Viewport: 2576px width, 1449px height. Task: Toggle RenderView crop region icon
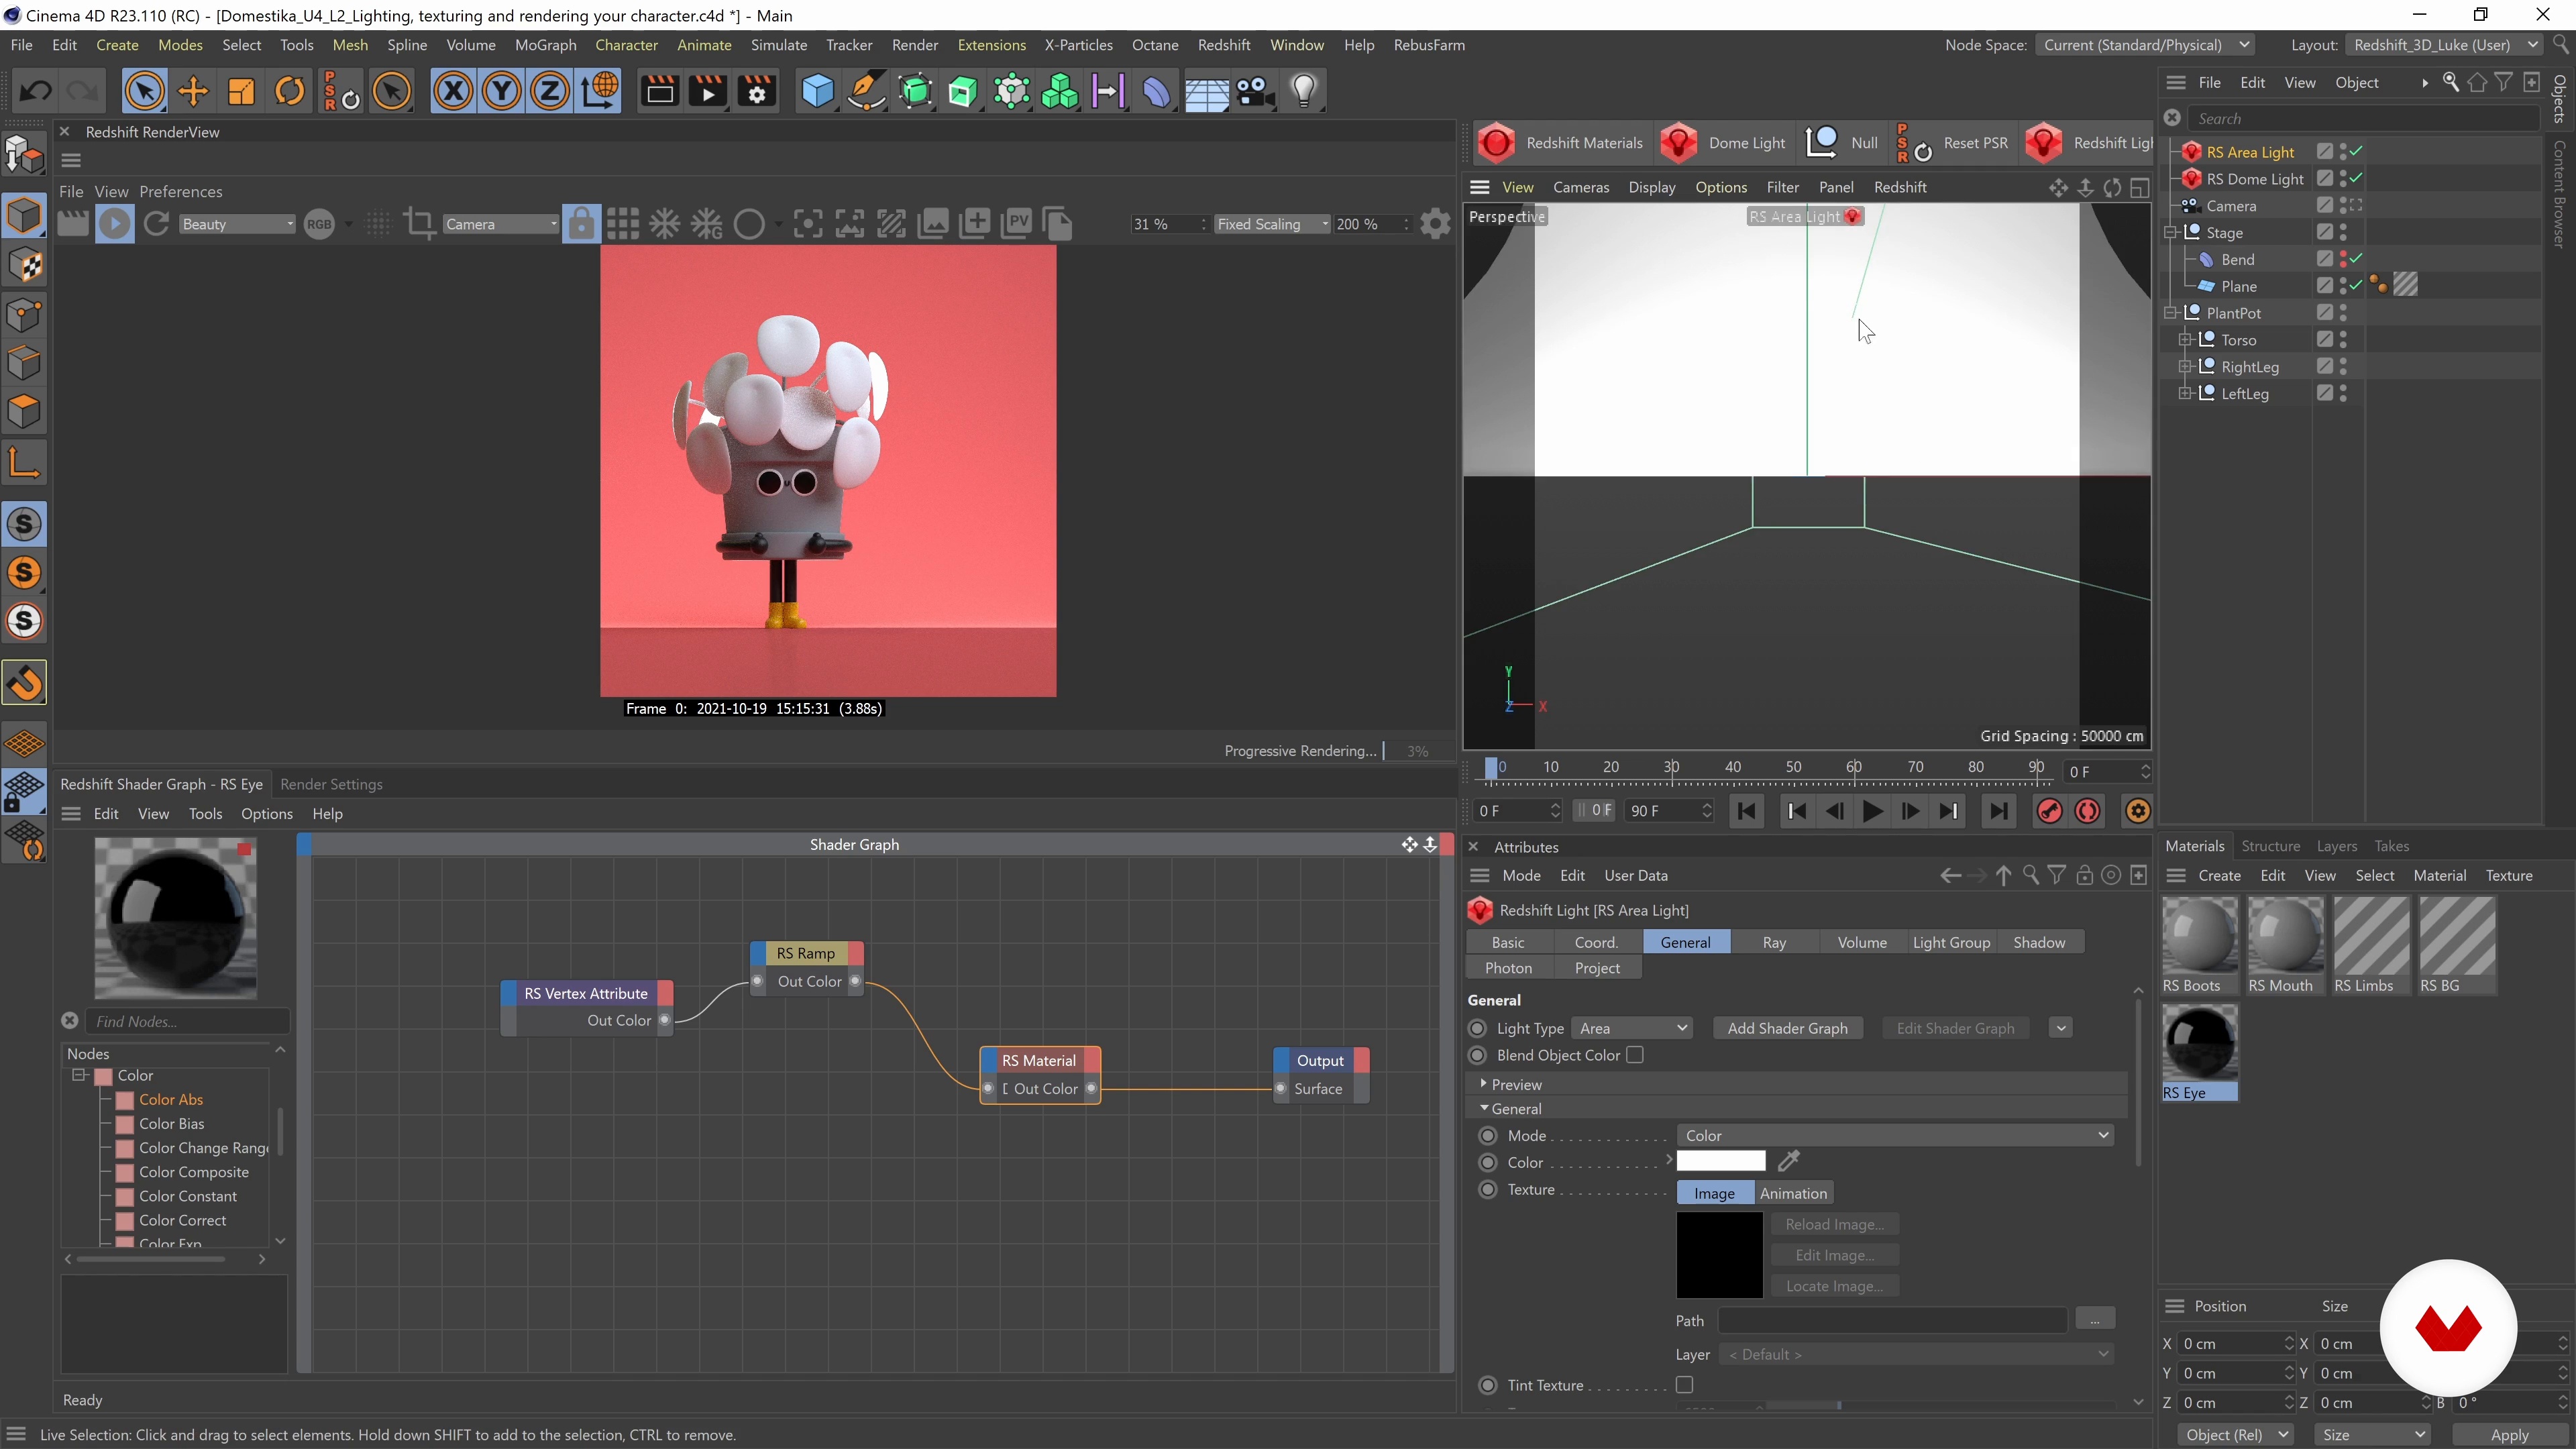point(419,224)
